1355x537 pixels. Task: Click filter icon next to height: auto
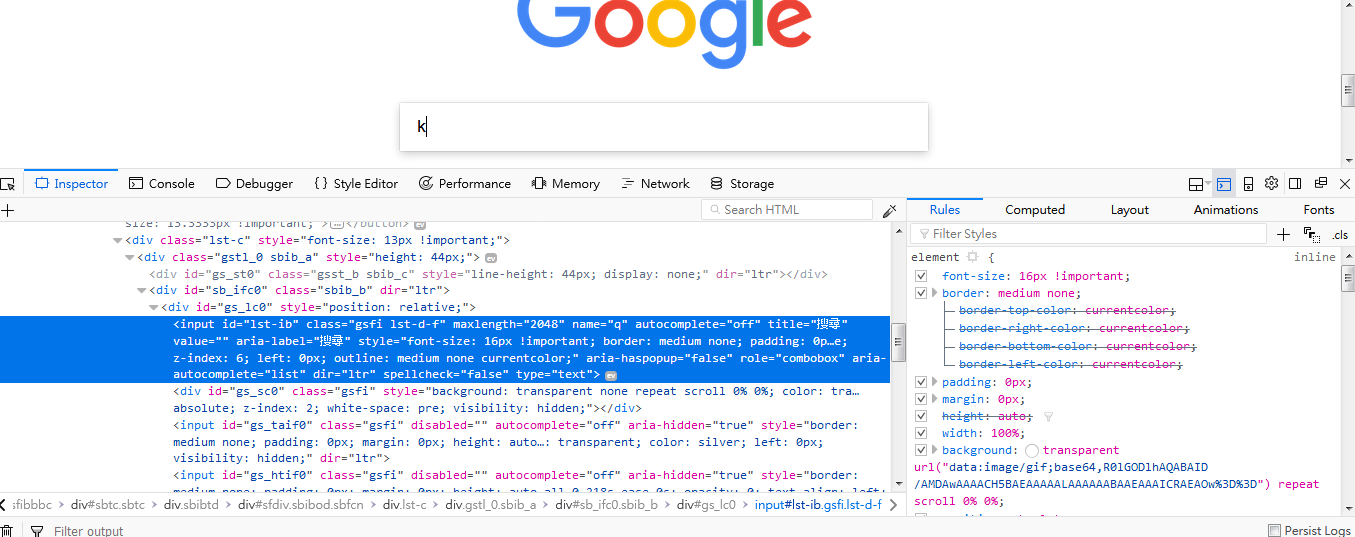click(1048, 416)
